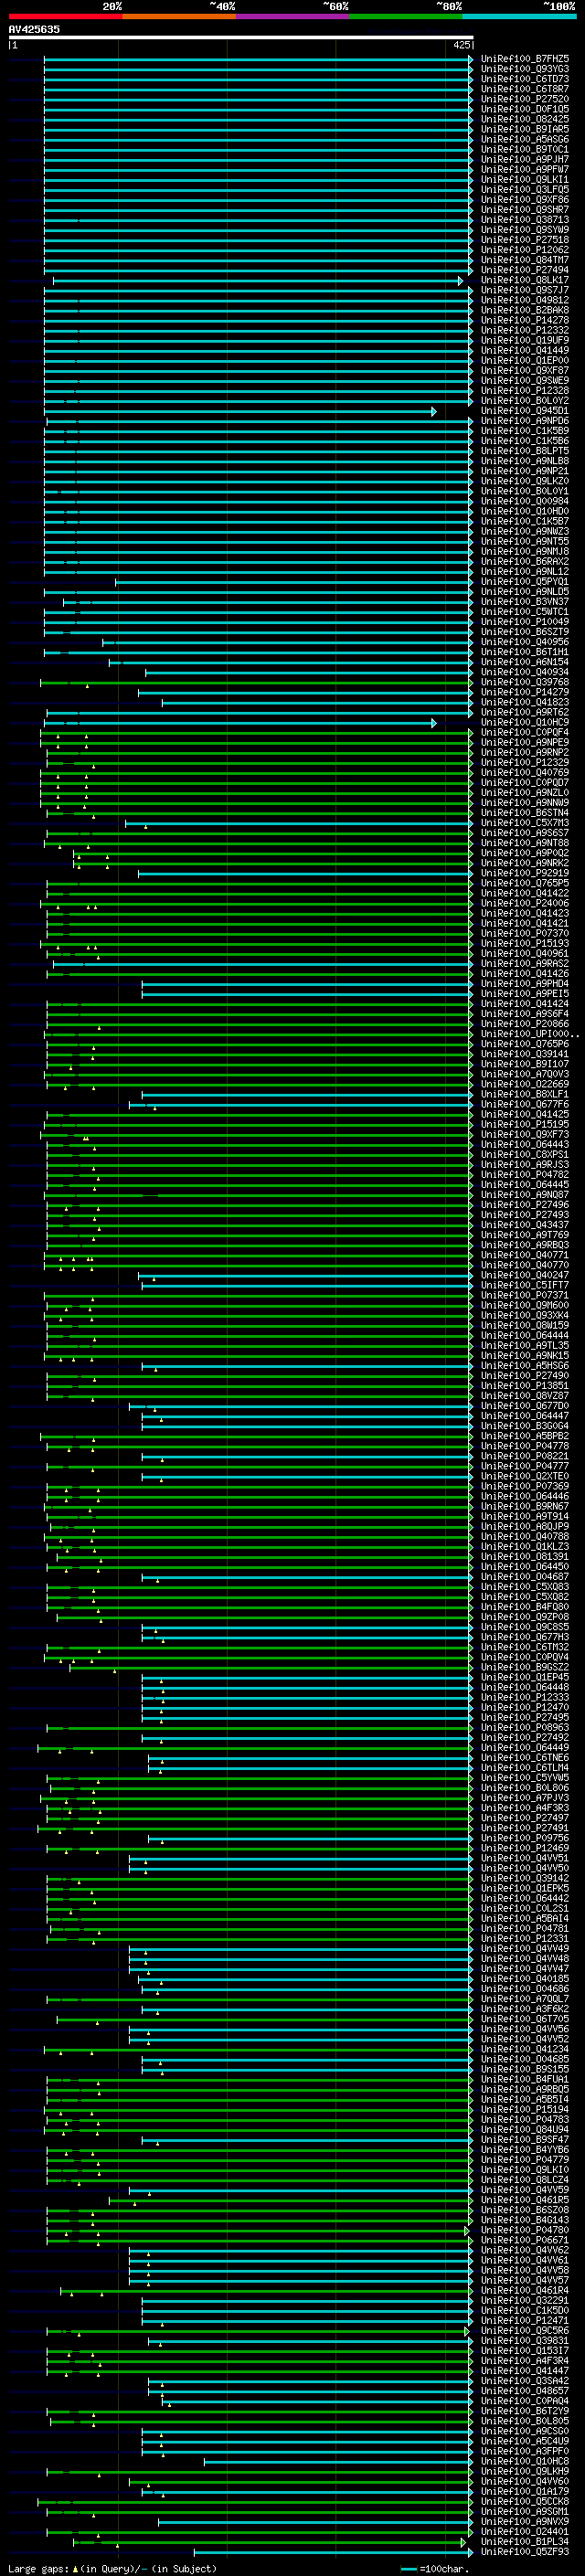Click the UniRef100_Q10HC9 label

coord(525,722)
